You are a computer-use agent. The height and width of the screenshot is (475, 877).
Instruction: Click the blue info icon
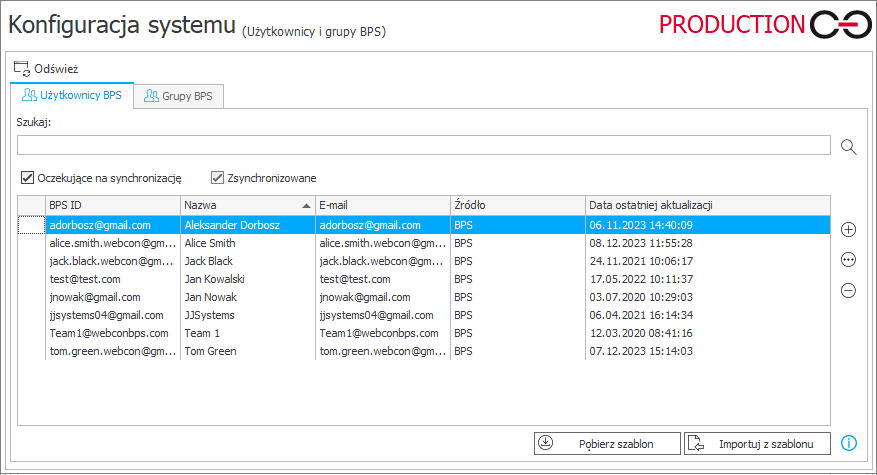click(848, 443)
